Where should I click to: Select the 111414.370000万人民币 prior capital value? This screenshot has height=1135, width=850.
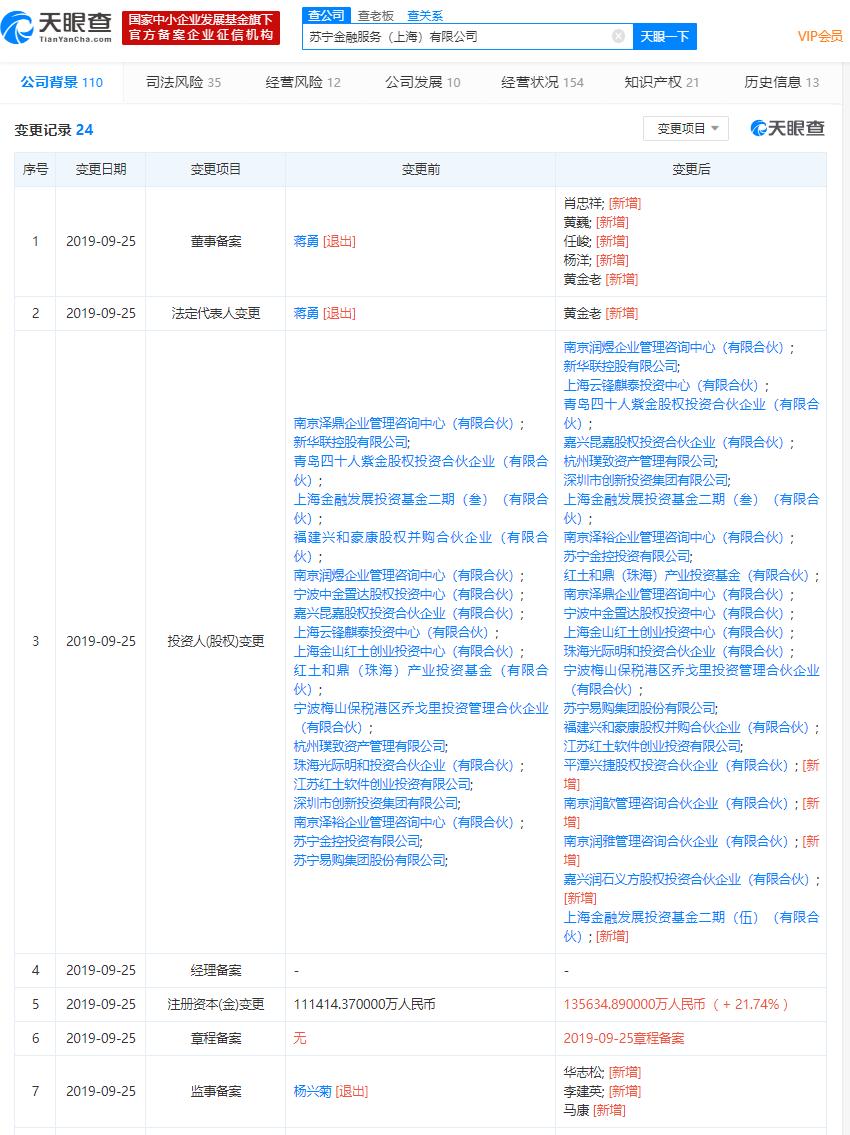[x=364, y=1004]
